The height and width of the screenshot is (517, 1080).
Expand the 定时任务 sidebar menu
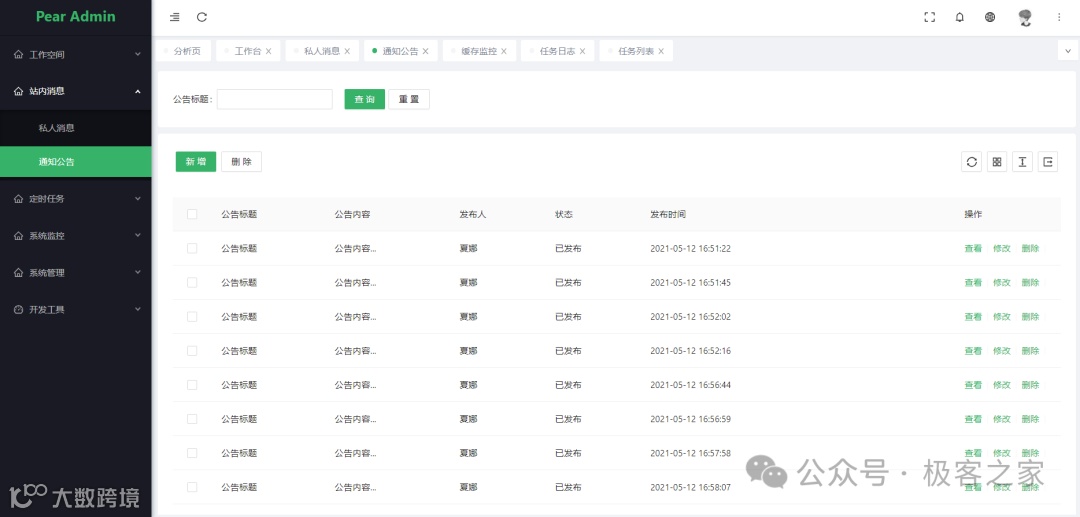[76, 198]
